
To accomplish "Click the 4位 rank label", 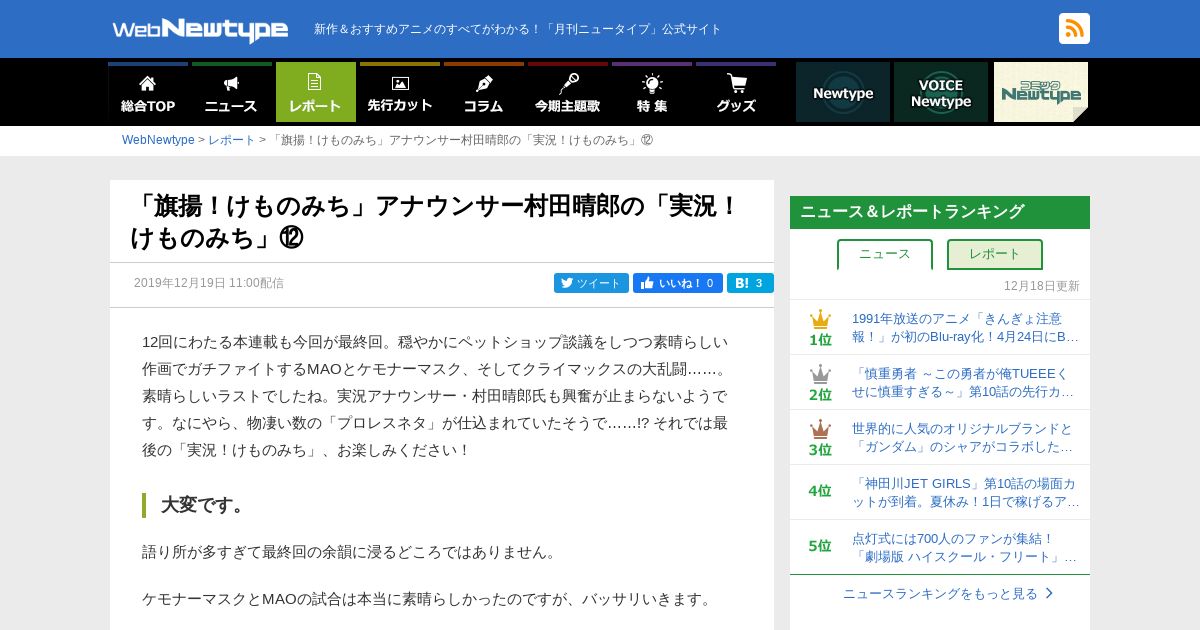I will [820, 491].
